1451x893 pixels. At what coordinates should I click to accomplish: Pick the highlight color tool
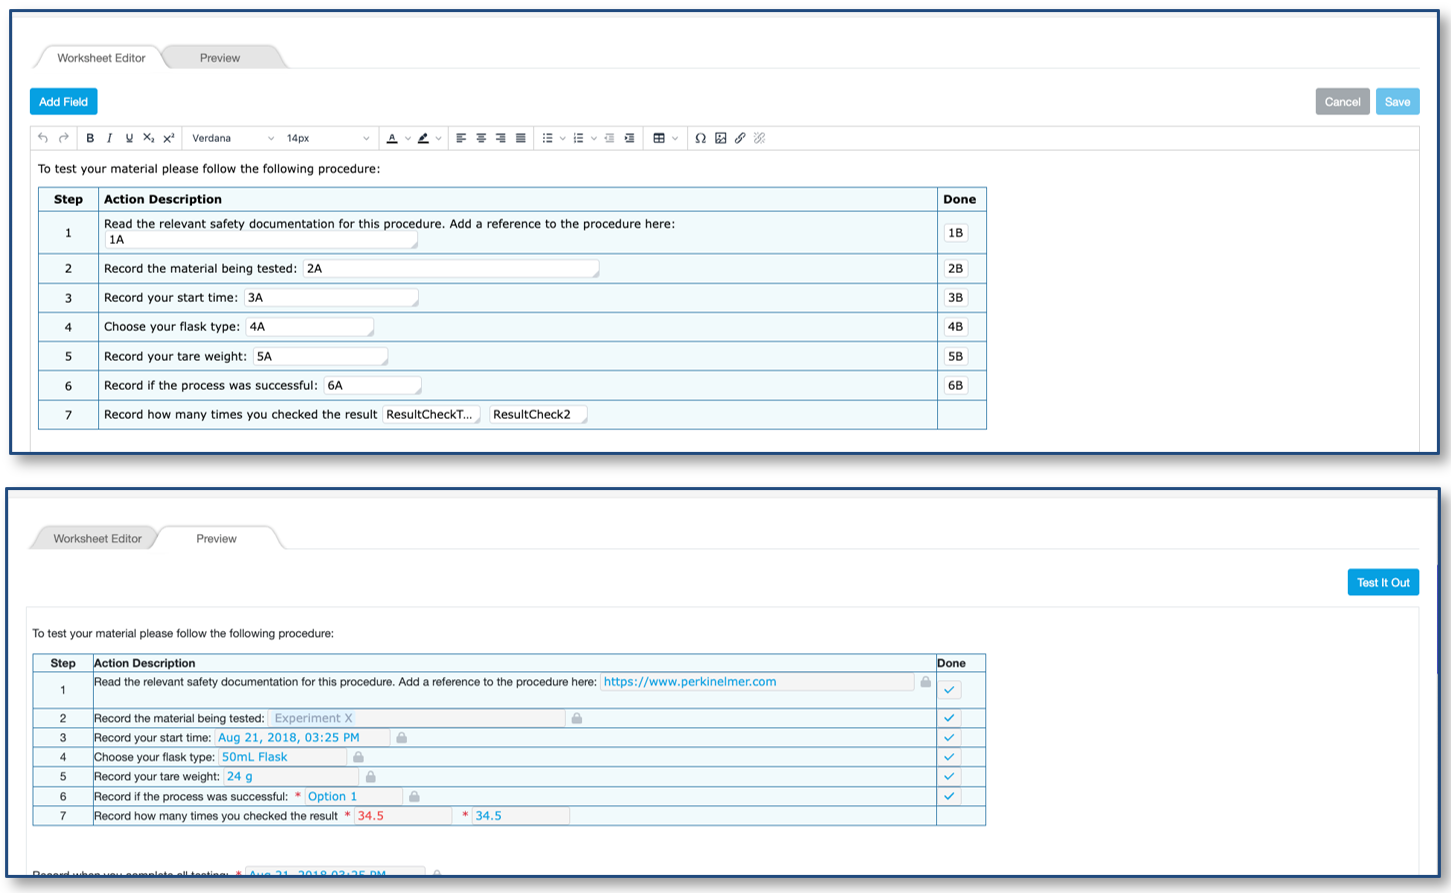click(x=423, y=138)
